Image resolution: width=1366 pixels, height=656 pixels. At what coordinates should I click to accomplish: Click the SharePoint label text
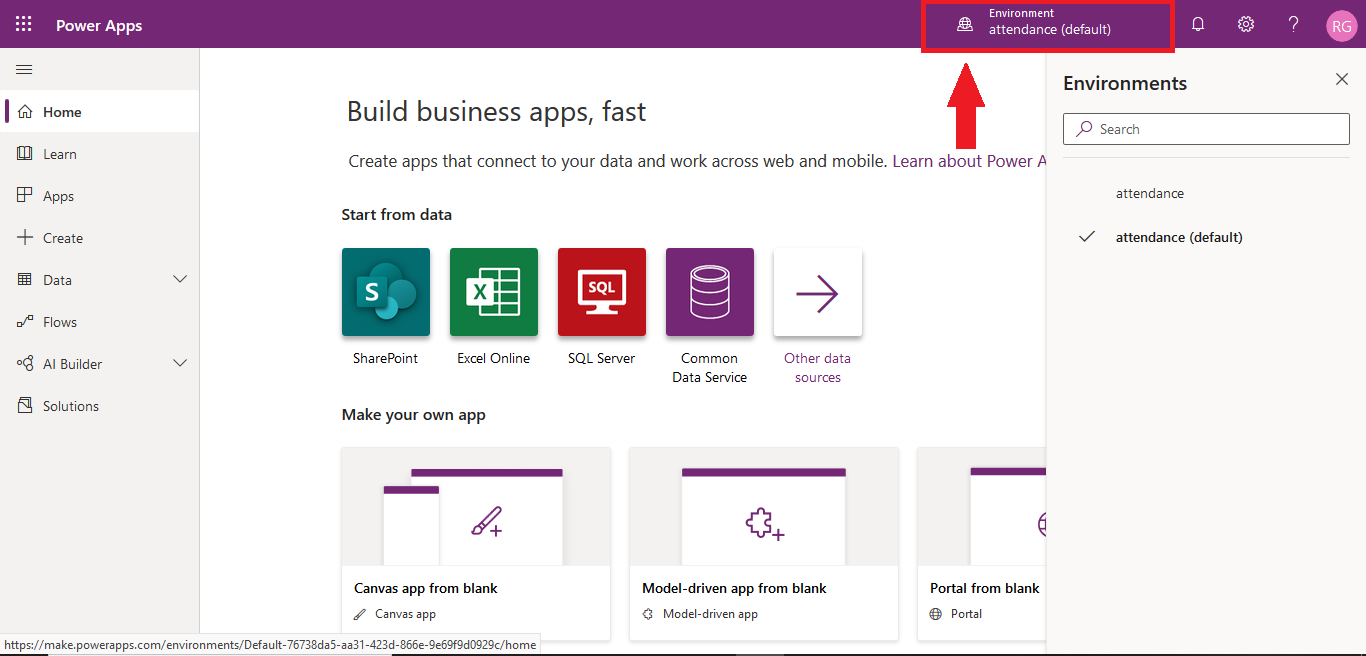coord(386,358)
